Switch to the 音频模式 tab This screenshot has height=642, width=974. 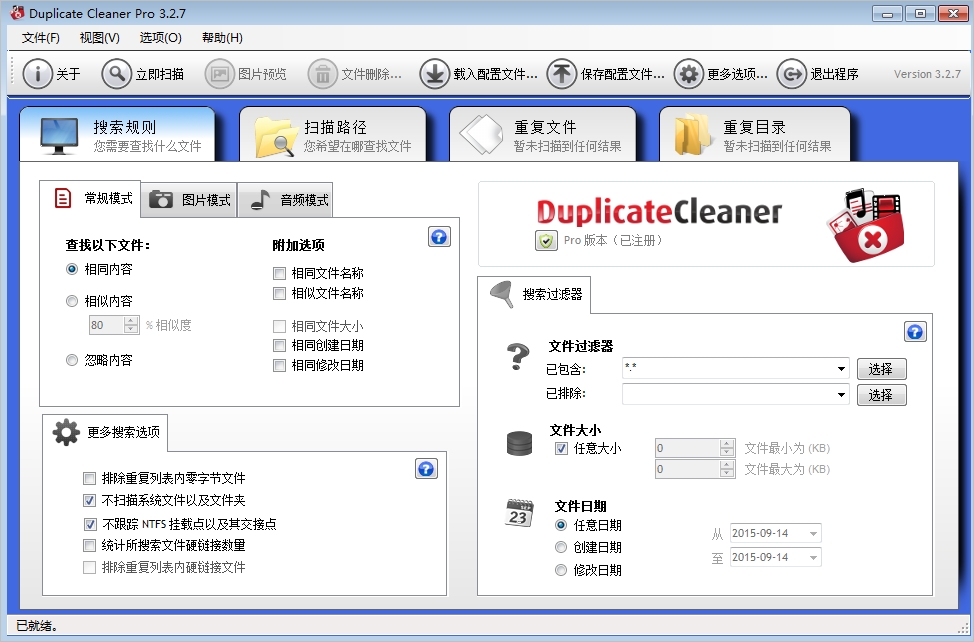click(x=285, y=200)
